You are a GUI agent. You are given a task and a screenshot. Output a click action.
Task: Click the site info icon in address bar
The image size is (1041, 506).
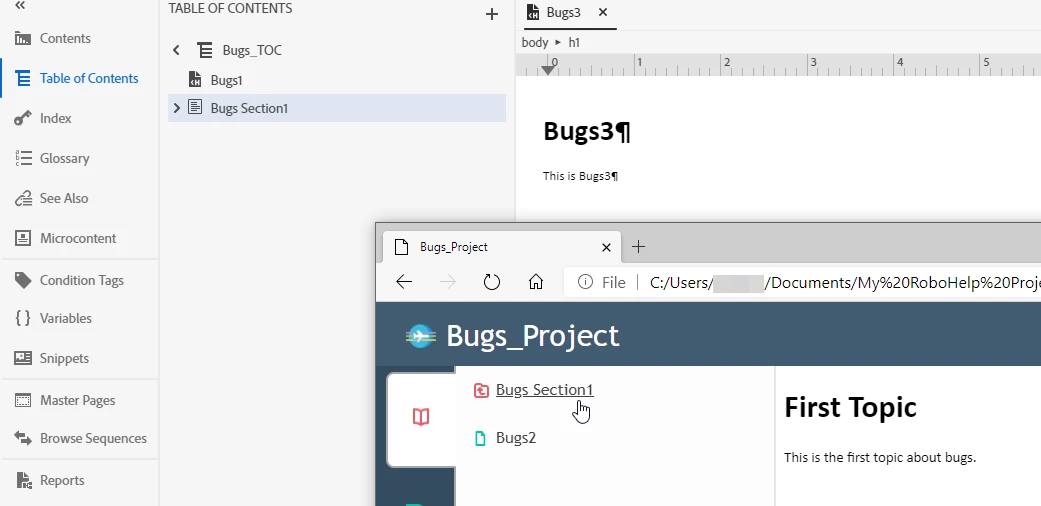[585, 283]
